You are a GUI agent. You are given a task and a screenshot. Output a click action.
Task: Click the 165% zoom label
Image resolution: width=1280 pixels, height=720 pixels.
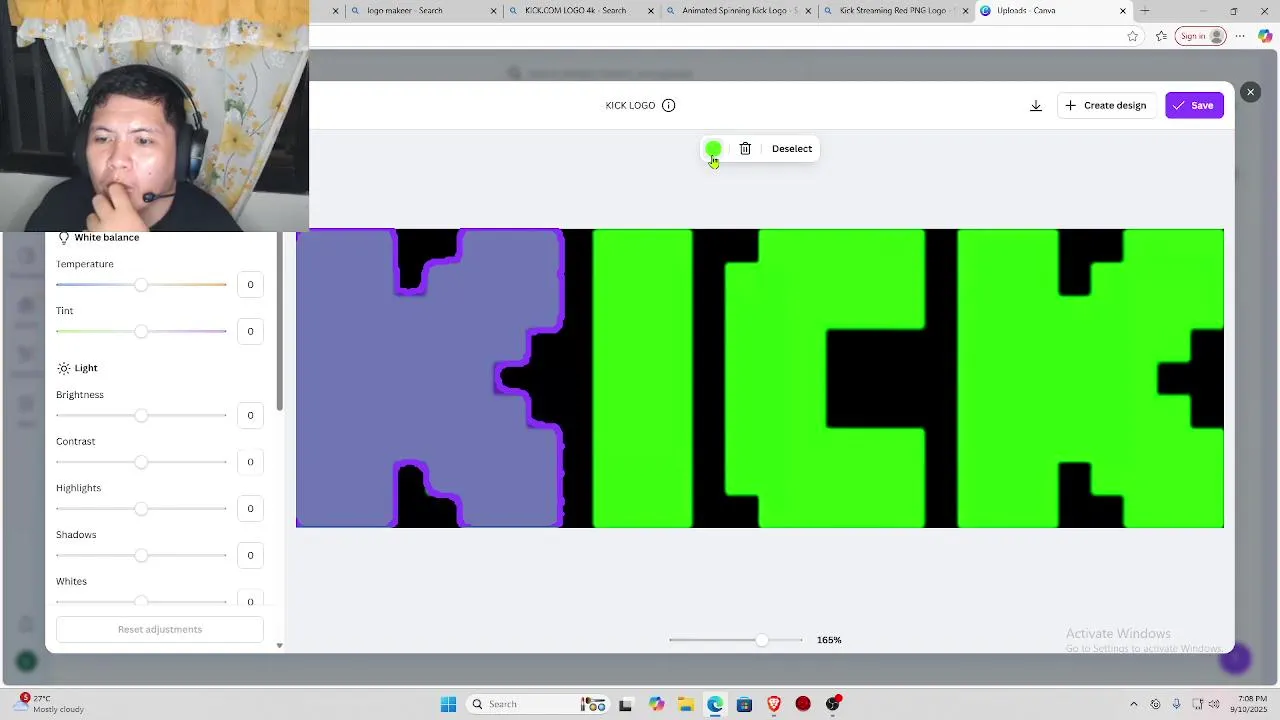[829, 640]
